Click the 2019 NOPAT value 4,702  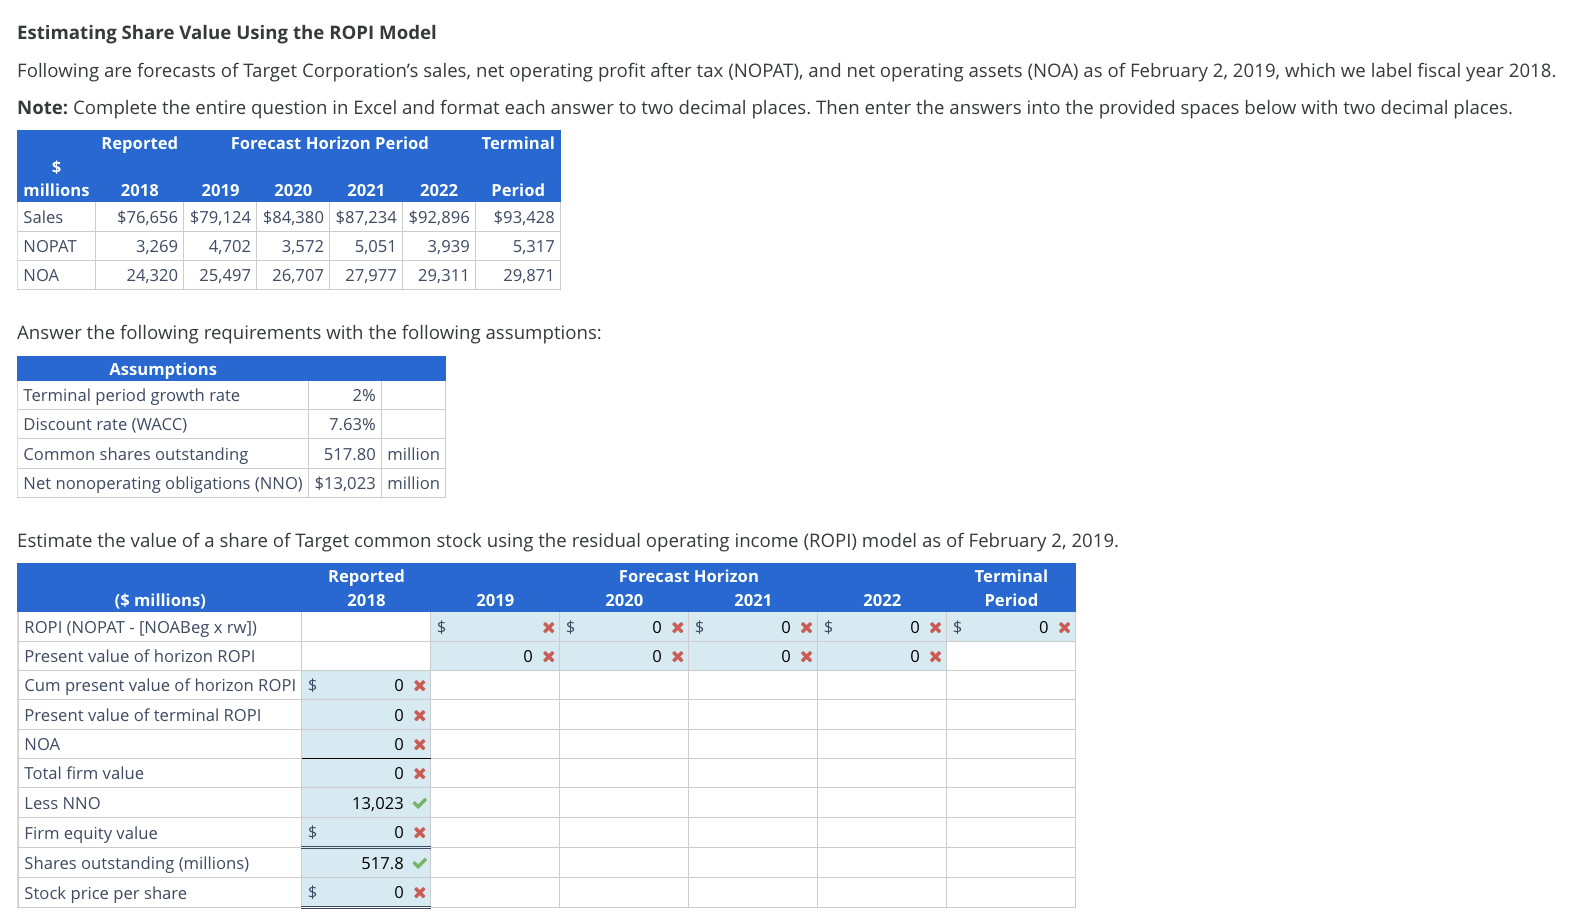click(230, 246)
